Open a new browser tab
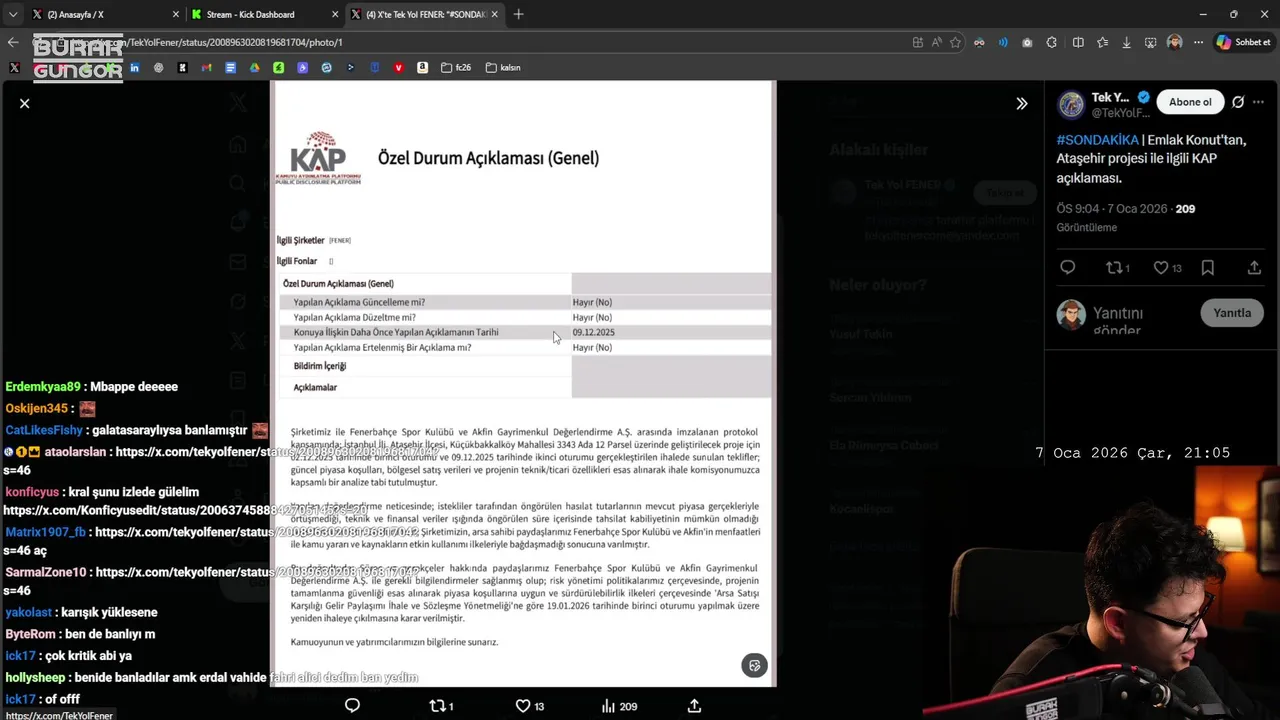 point(518,15)
